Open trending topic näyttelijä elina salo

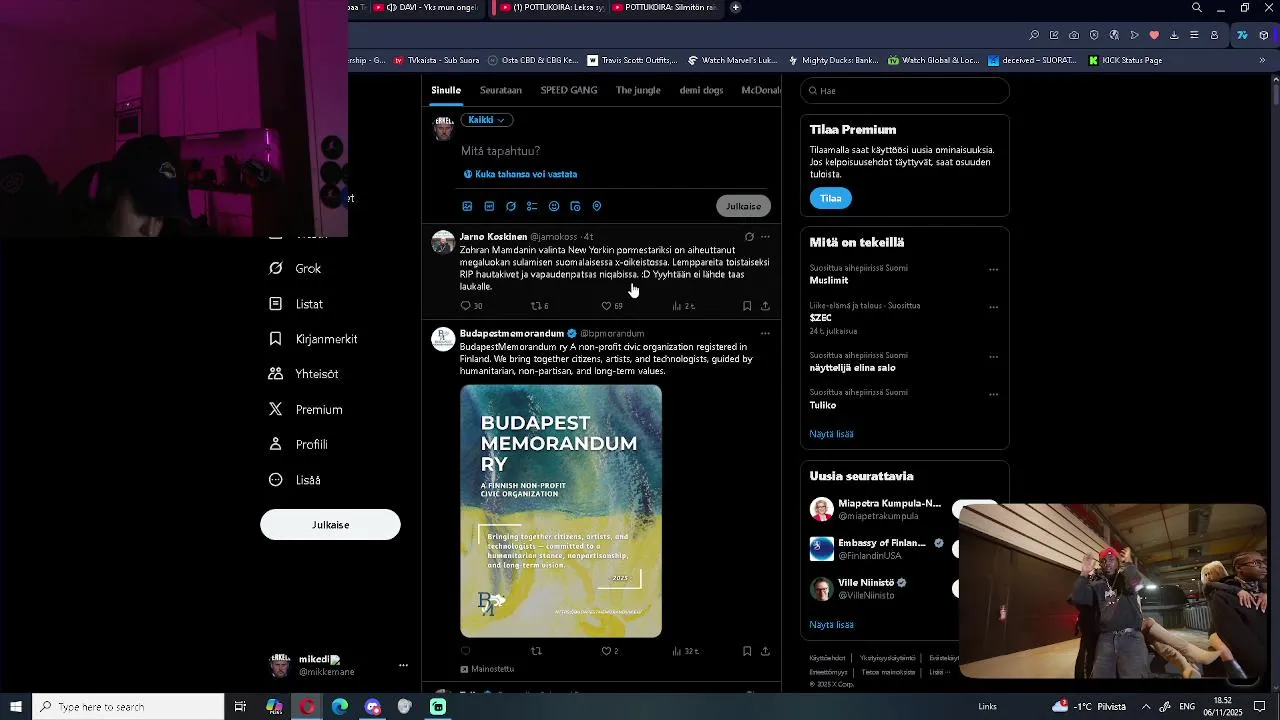pos(852,368)
